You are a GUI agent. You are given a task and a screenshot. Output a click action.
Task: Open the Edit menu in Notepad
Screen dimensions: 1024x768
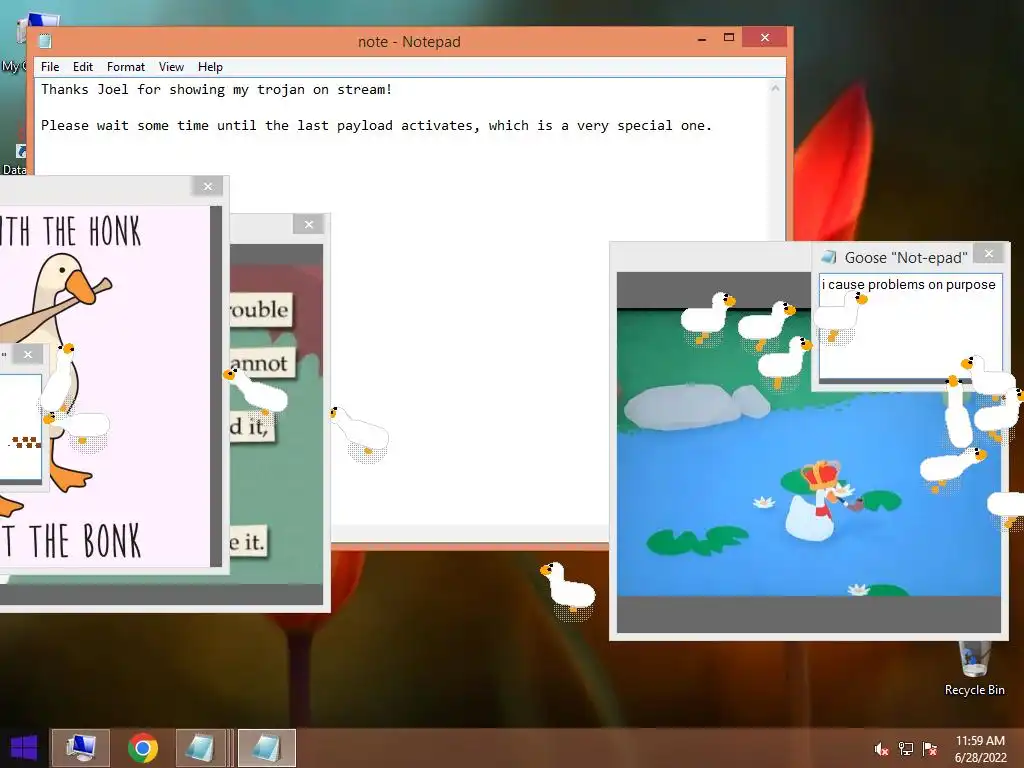pos(82,67)
